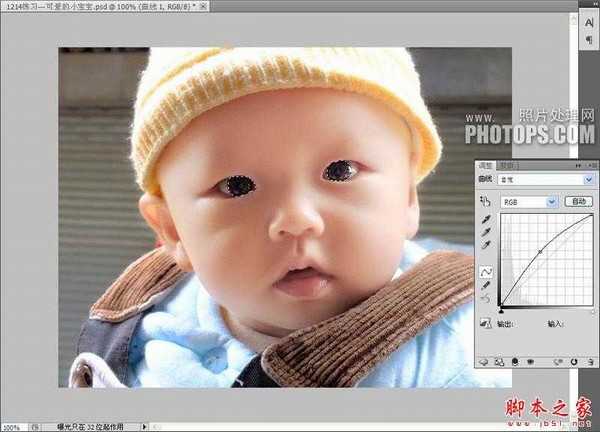600x432 pixels.
Task: Select the pencil draw curve mode
Action: point(486,285)
